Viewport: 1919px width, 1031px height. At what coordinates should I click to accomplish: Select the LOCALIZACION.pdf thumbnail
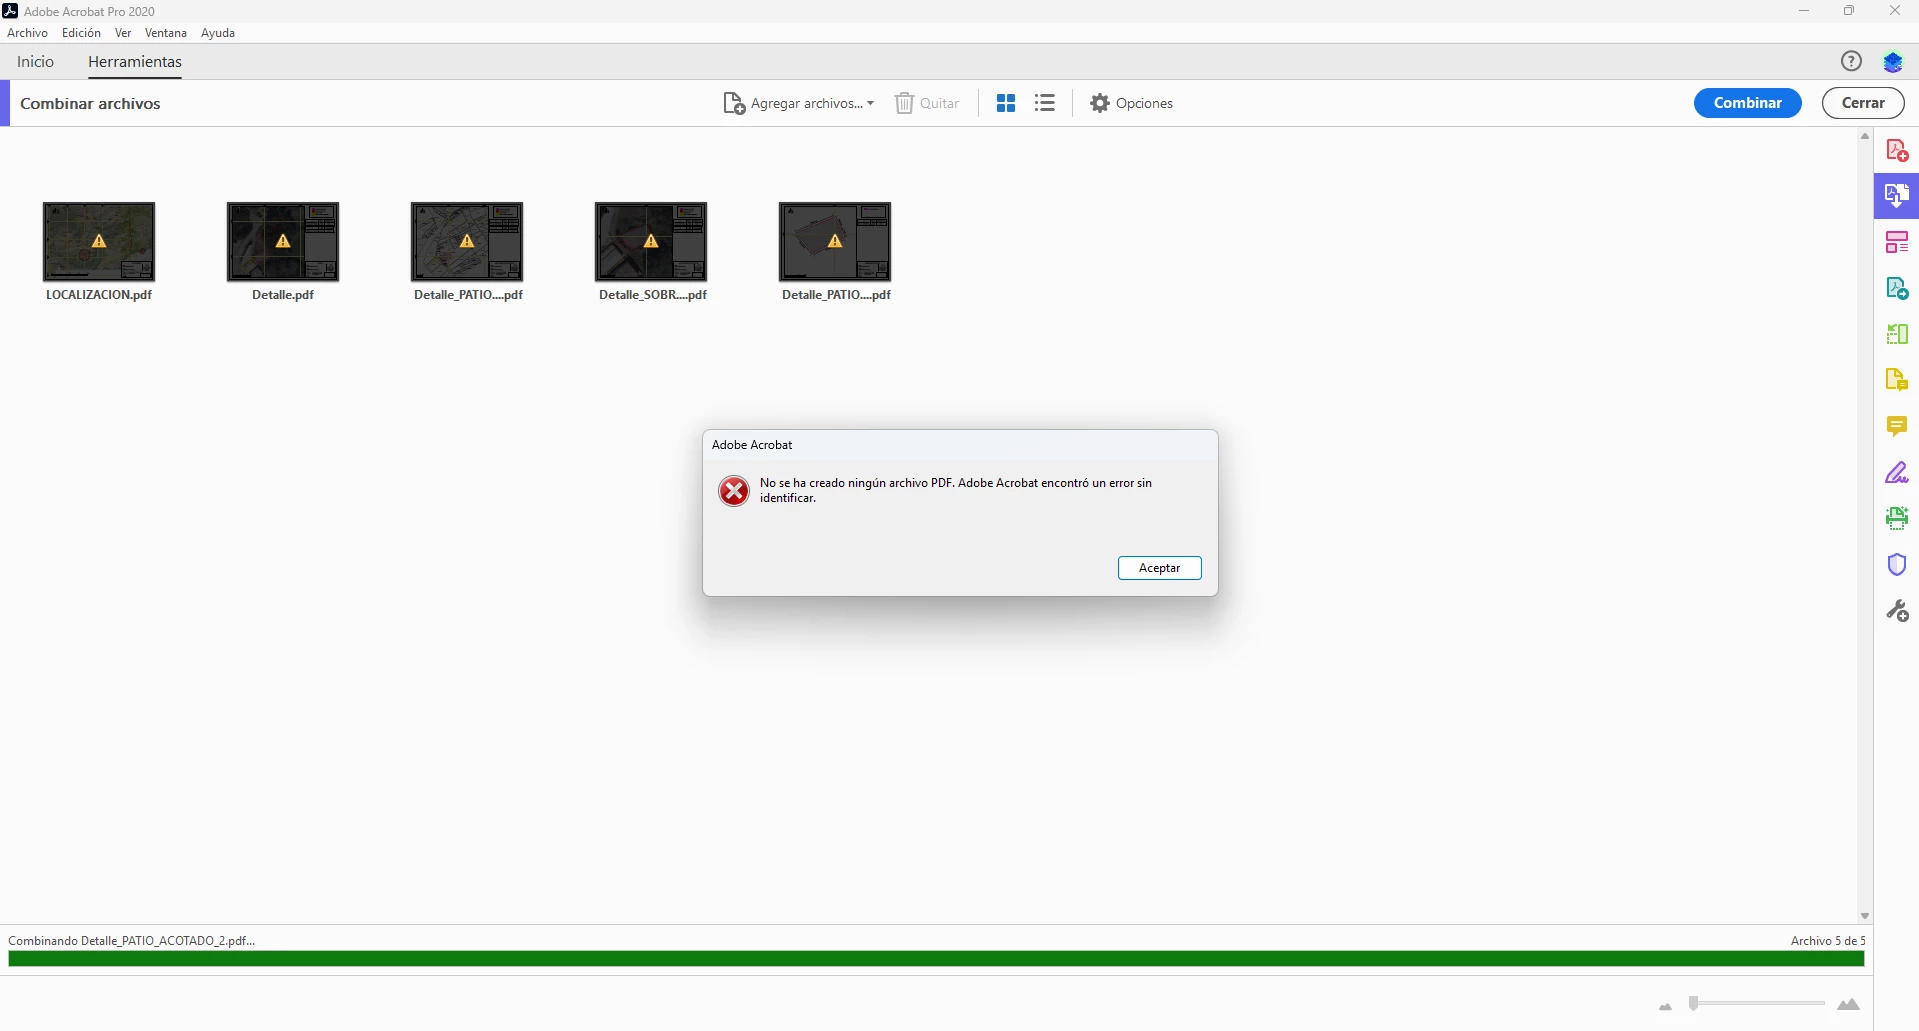[99, 242]
